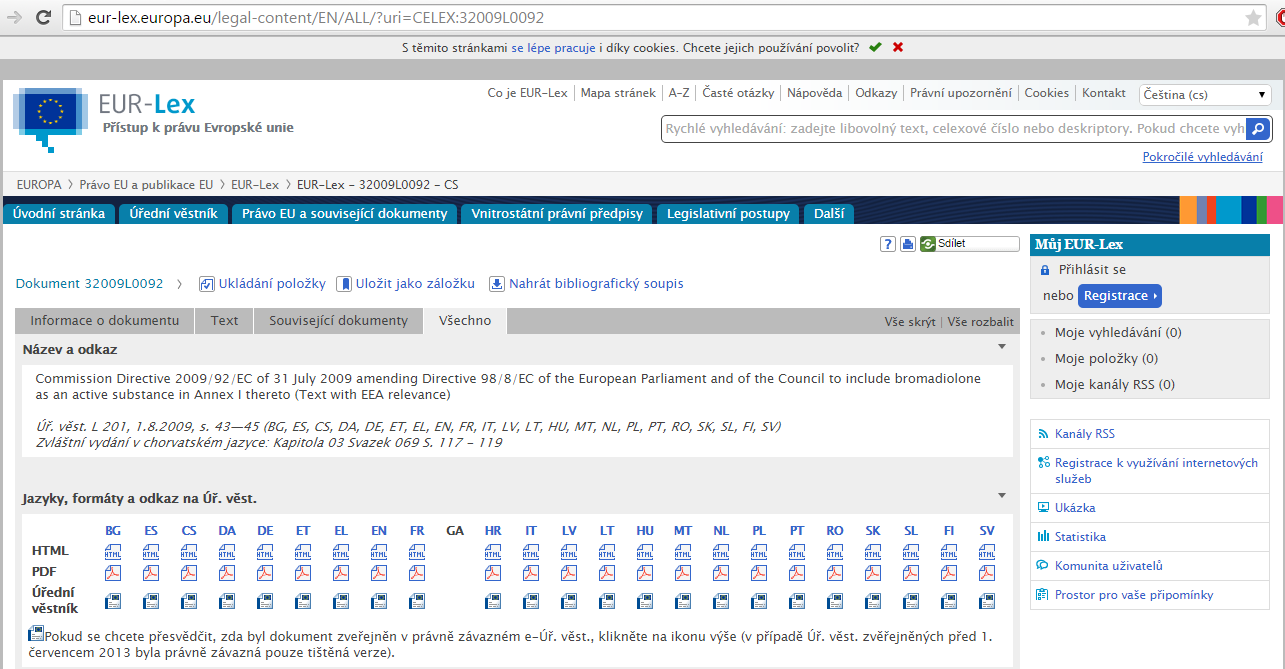Switch to the Text tab
1285x669 pixels.
[x=224, y=321]
